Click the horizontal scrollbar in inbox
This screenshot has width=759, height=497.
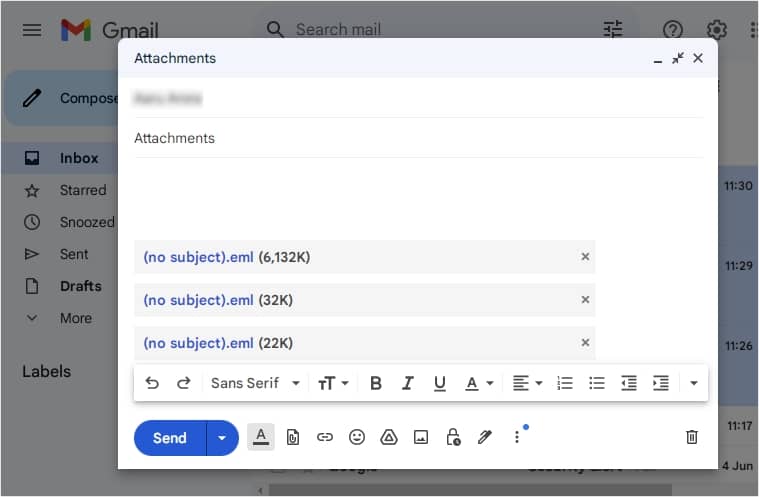(x=470, y=490)
